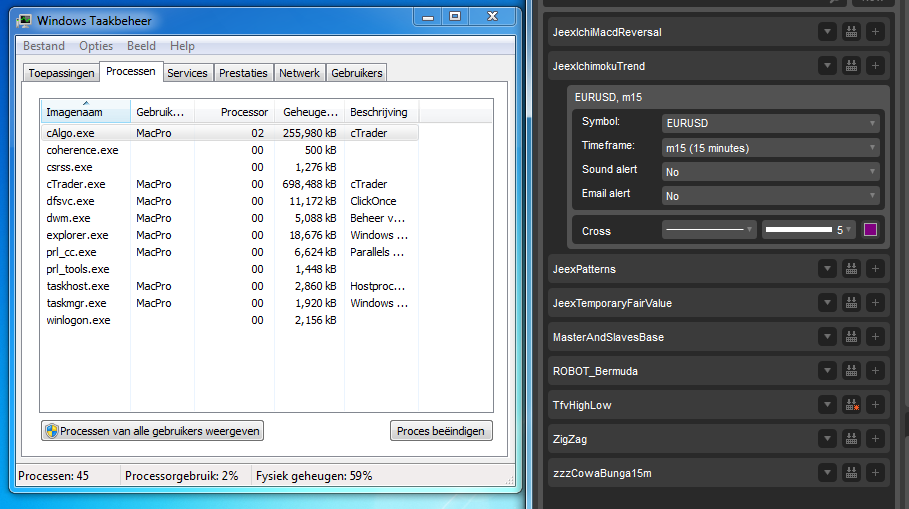Open the Beeld menu
Screen dimensions: 909x509
[x=141, y=46]
